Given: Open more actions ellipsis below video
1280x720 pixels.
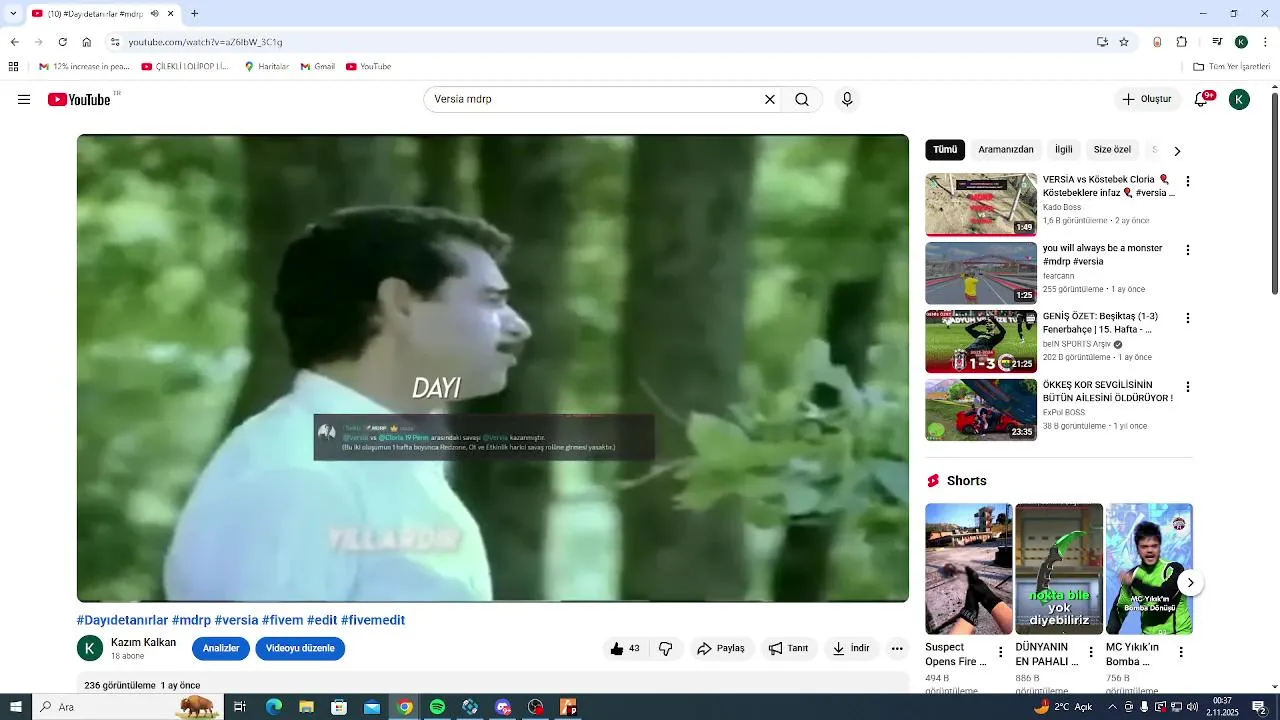Looking at the screenshot, I should pyautogui.click(x=897, y=648).
